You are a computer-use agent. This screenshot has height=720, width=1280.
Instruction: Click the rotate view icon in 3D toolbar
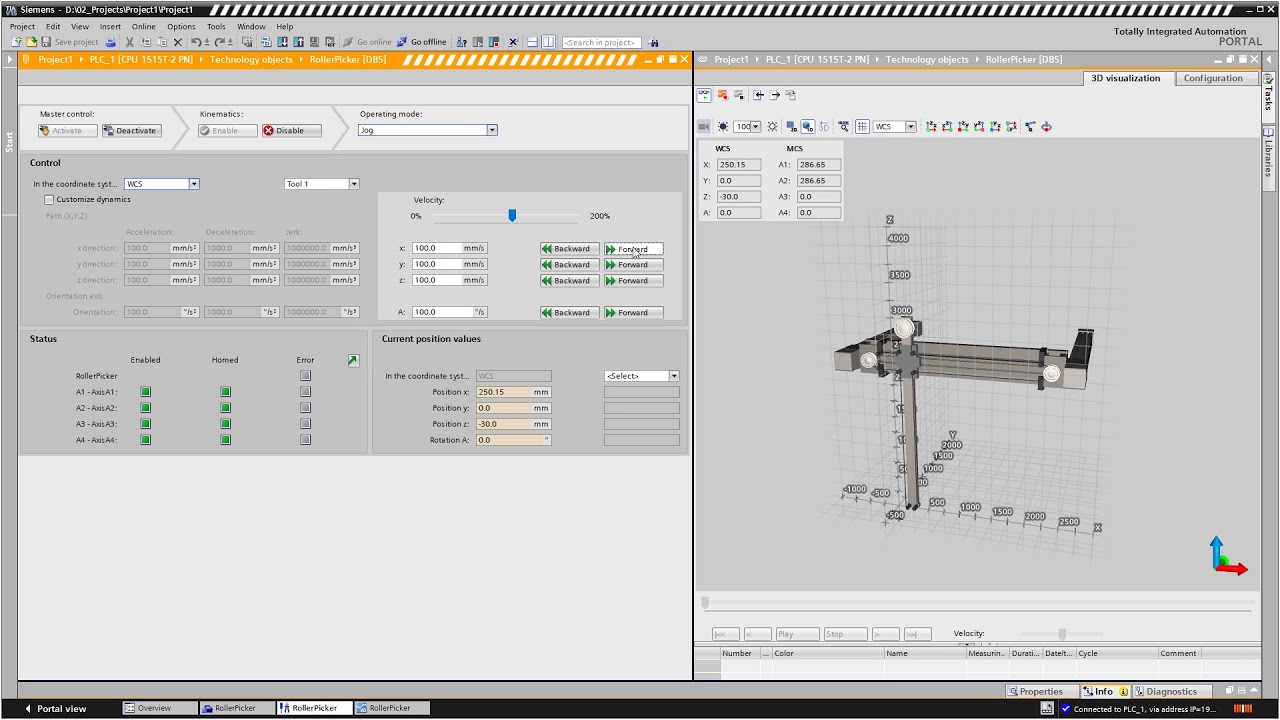click(1046, 127)
